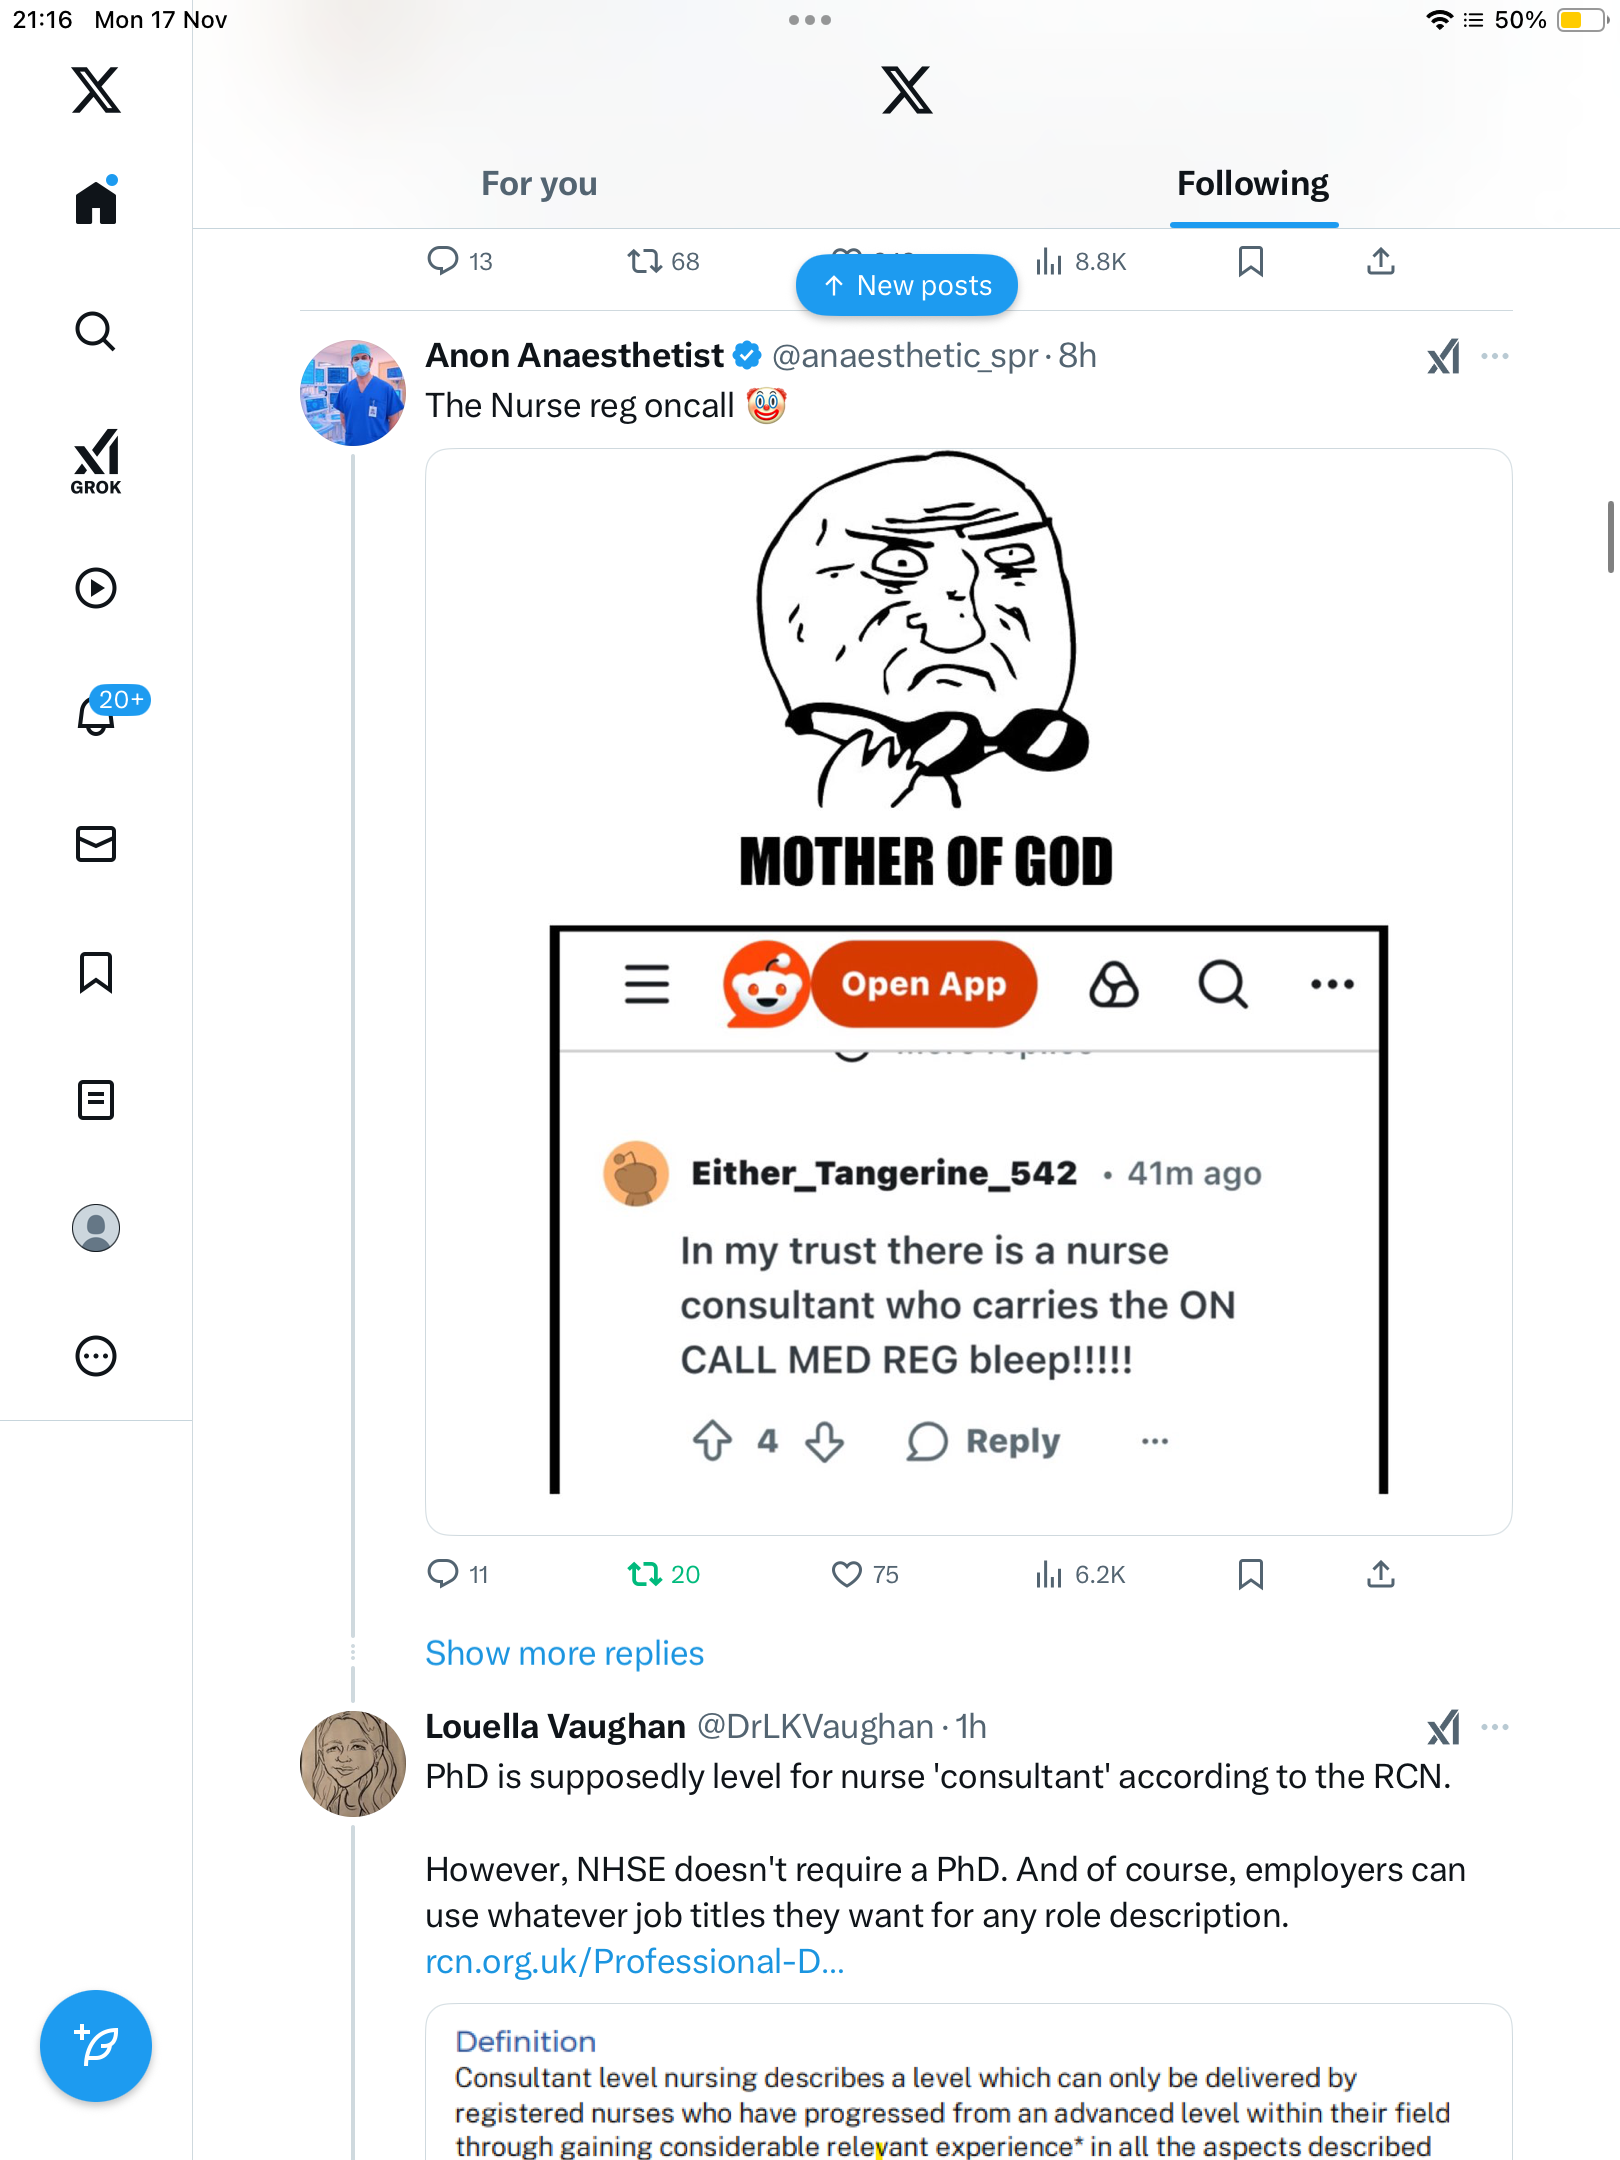
Task: Open more options on Anon Anaesthetist post
Action: (1495, 356)
